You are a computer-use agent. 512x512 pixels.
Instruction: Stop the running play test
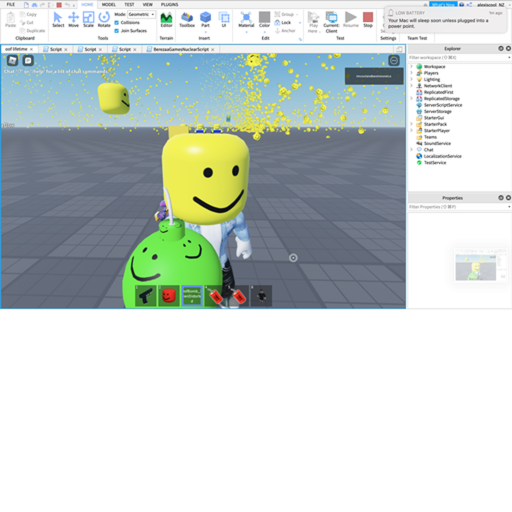pyautogui.click(x=368, y=20)
